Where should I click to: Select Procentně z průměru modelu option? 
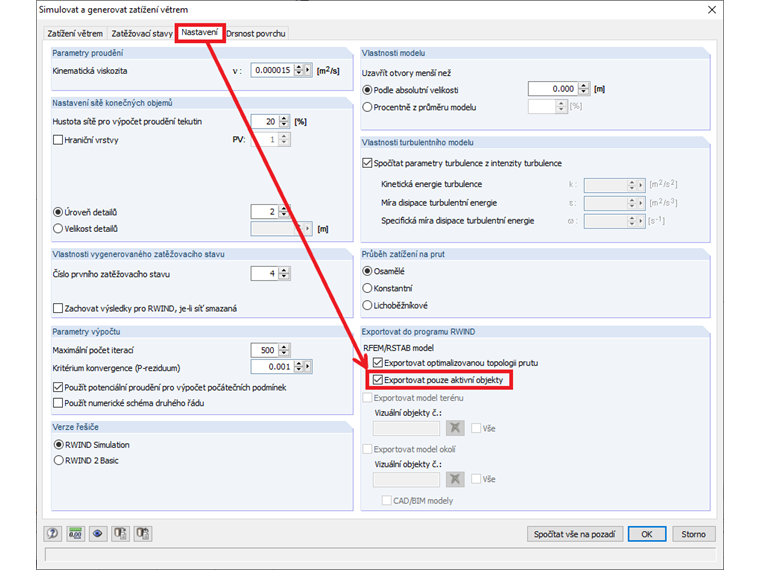tap(367, 107)
